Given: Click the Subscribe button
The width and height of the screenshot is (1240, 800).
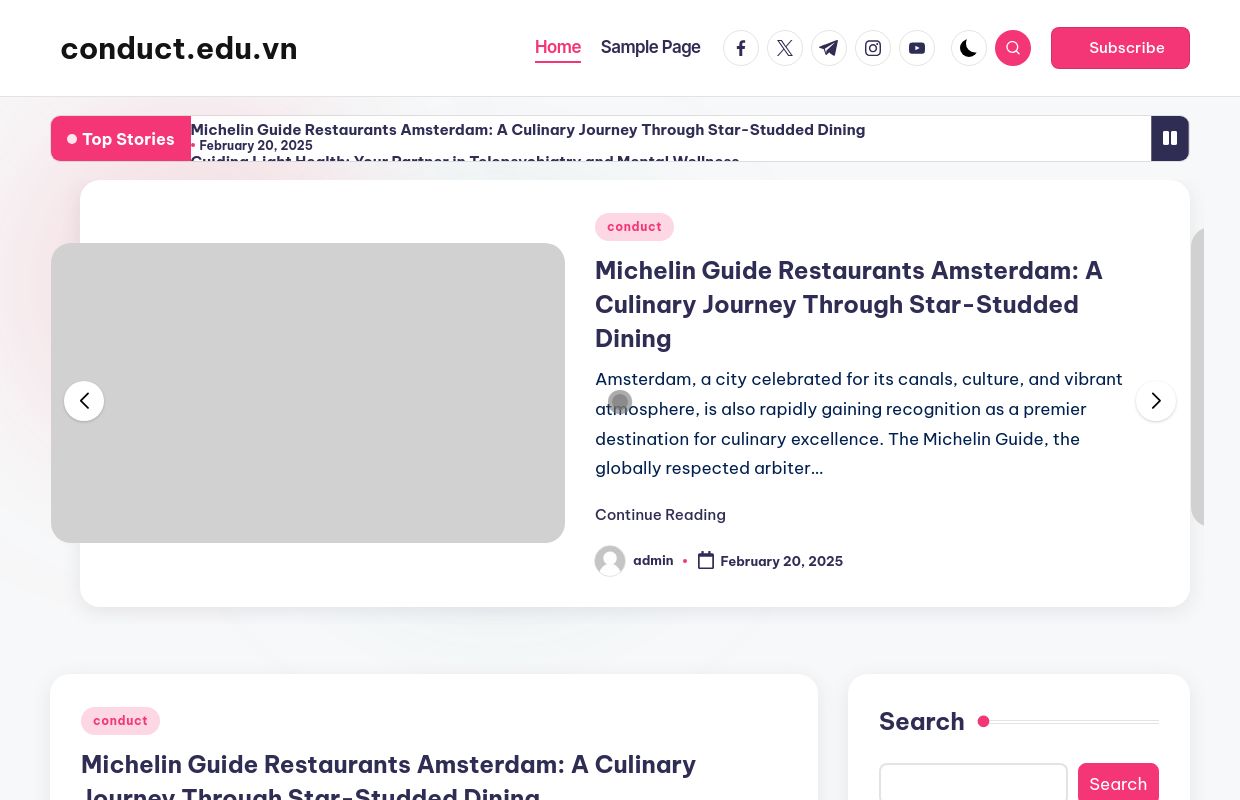Looking at the screenshot, I should 1120,48.
